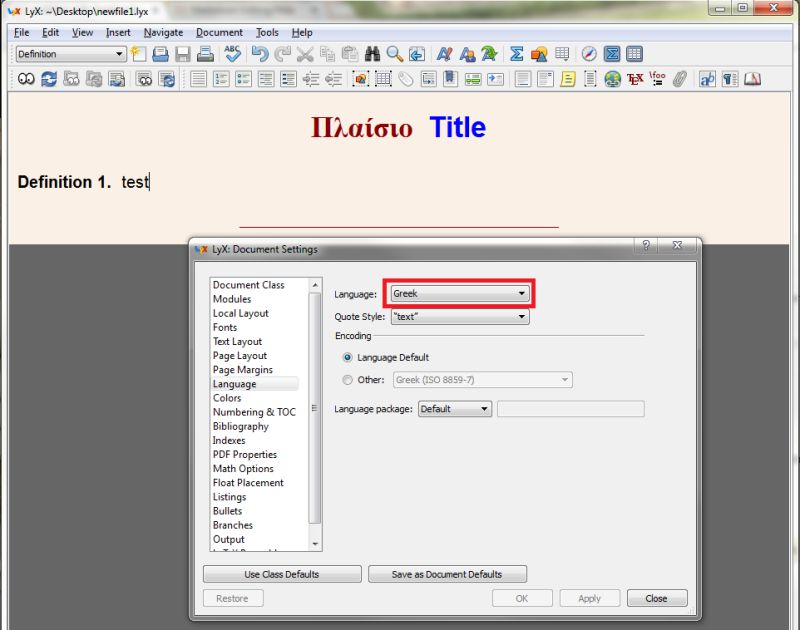Insert a table from the toolbar
Screen dimensions: 800x630
tap(561, 54)
